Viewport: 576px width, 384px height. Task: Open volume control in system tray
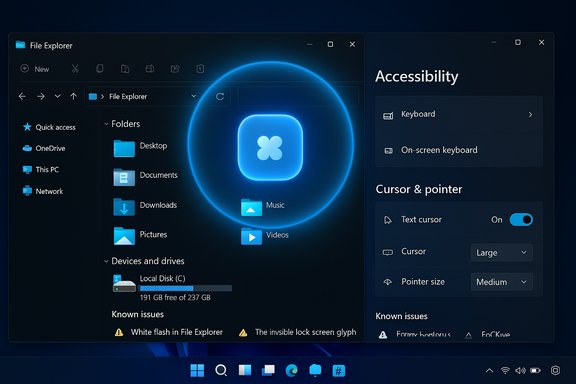(x=520, y=370)
